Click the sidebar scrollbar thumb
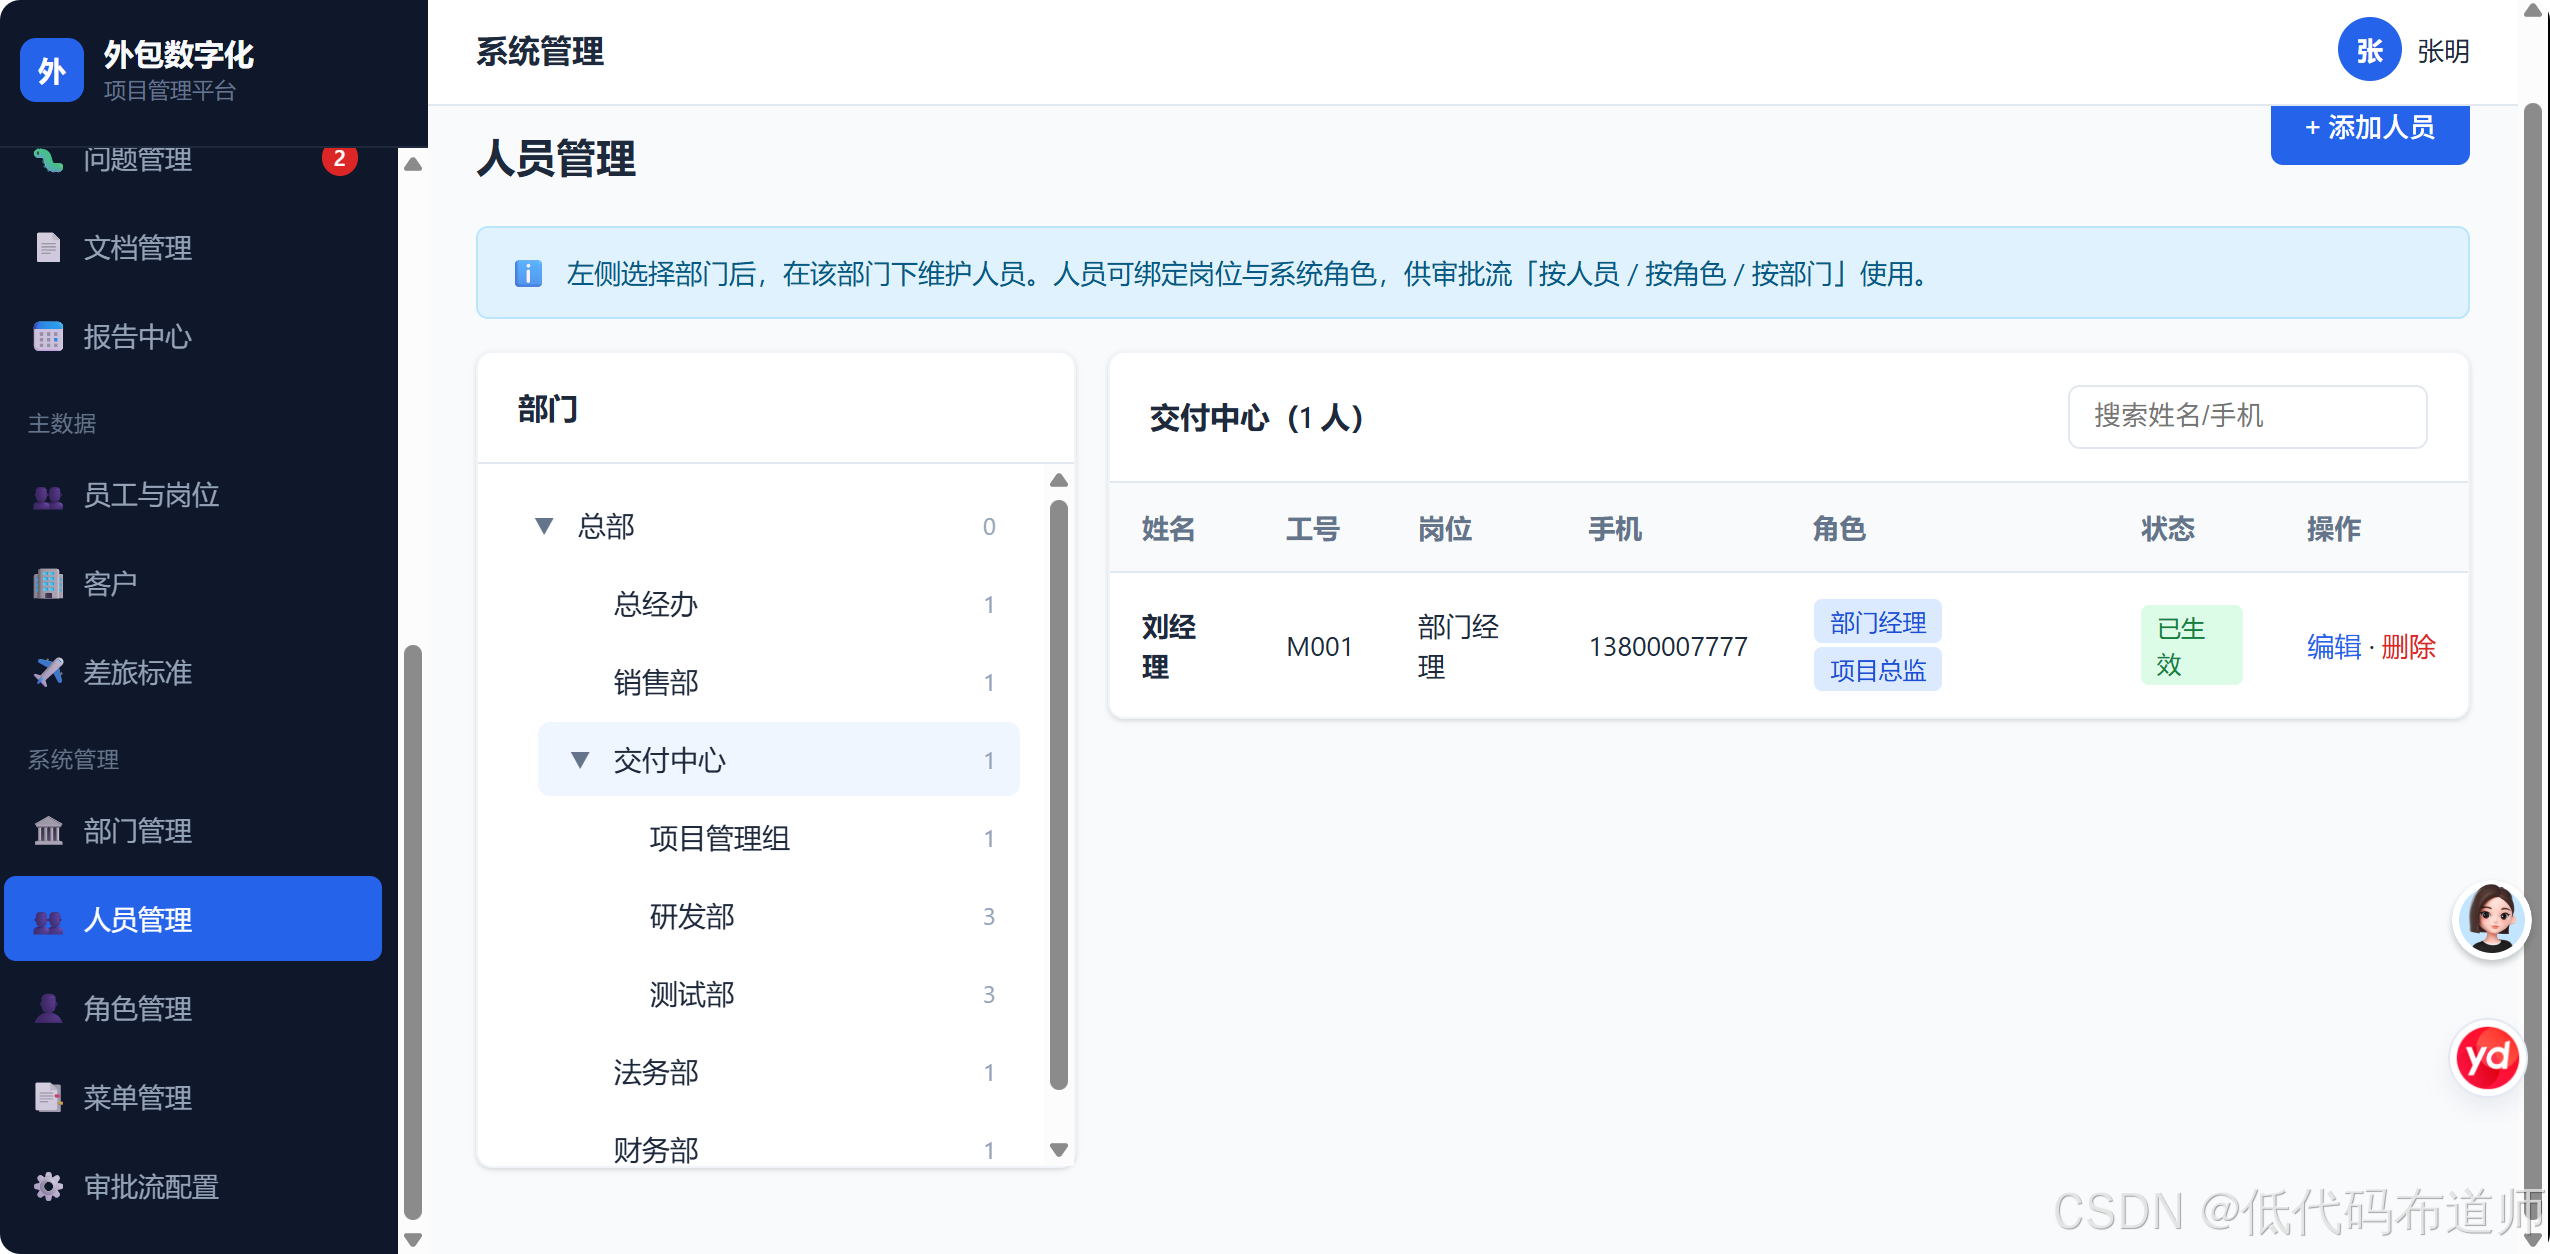The width and height of the screenshot is (2550, 1254). click(413, 932)
